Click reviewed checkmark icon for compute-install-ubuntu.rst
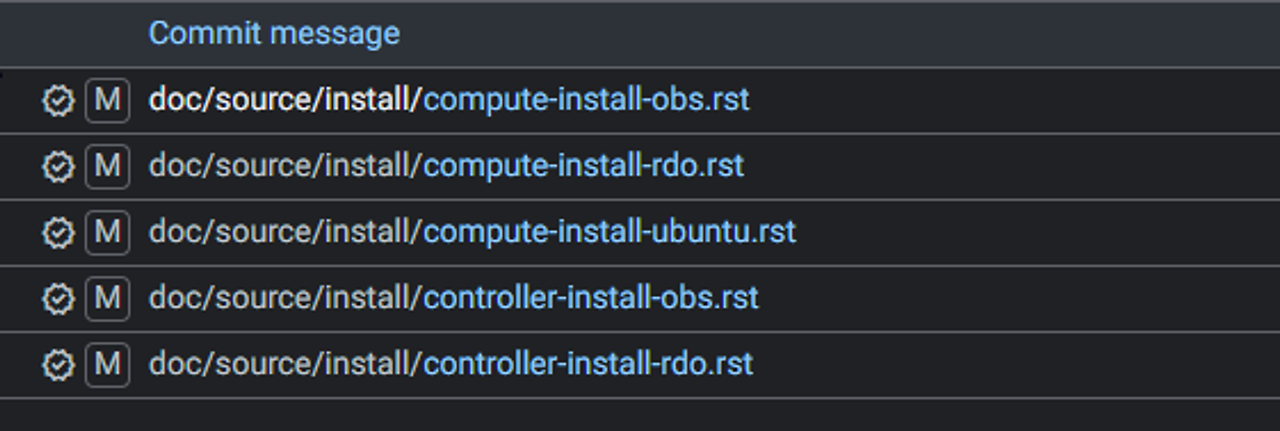 (x=58, y=233)
